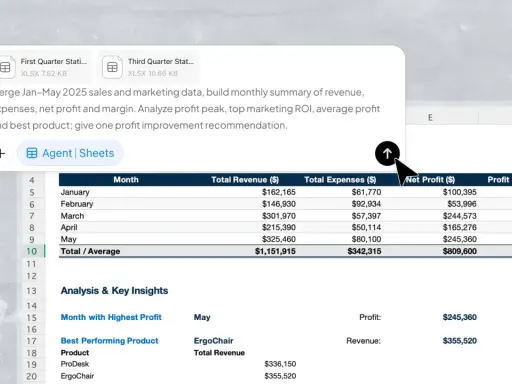Select ErgoChair revenue $355,520 in row 20

coord(280,376)
